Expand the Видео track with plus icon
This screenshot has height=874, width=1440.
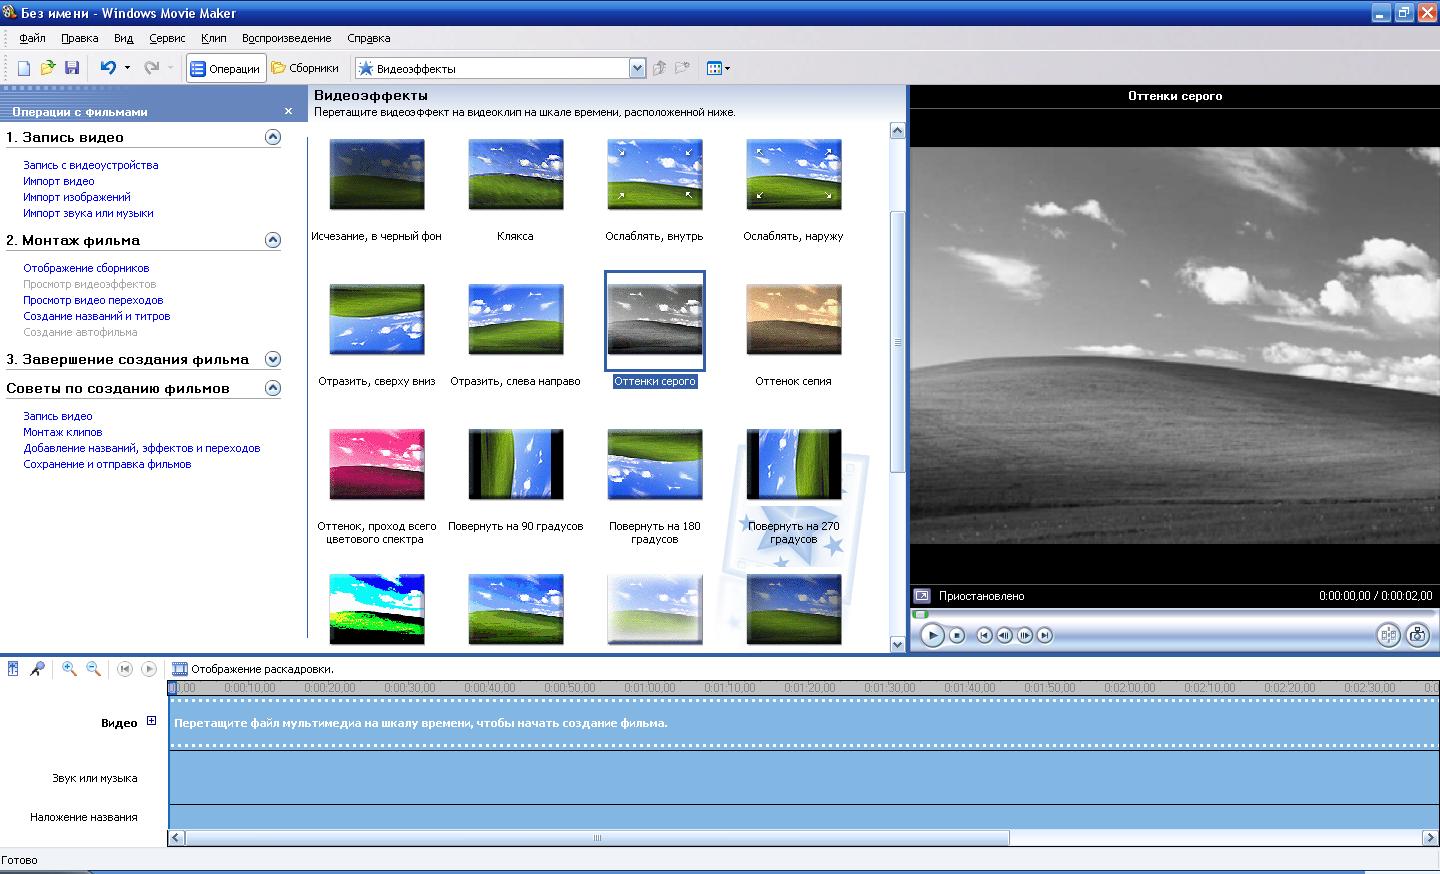coord(151,721)
